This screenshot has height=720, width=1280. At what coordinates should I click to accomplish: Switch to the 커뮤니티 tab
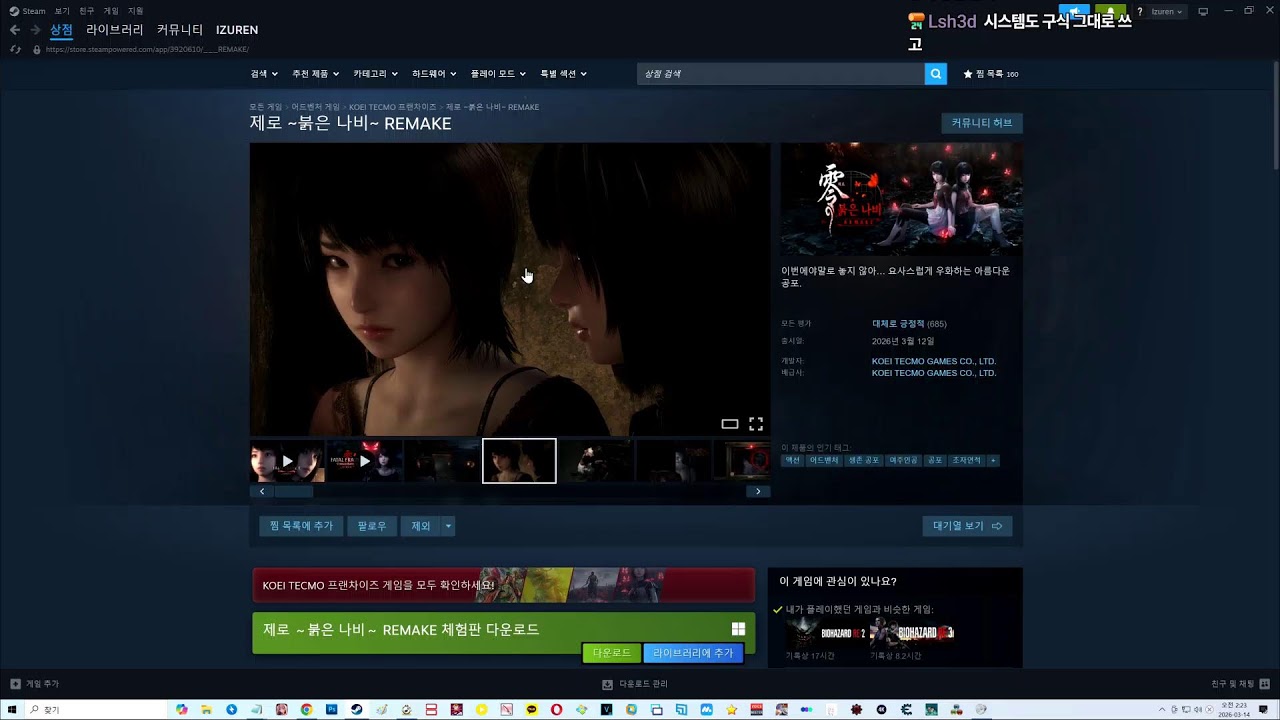pos(180,30)
